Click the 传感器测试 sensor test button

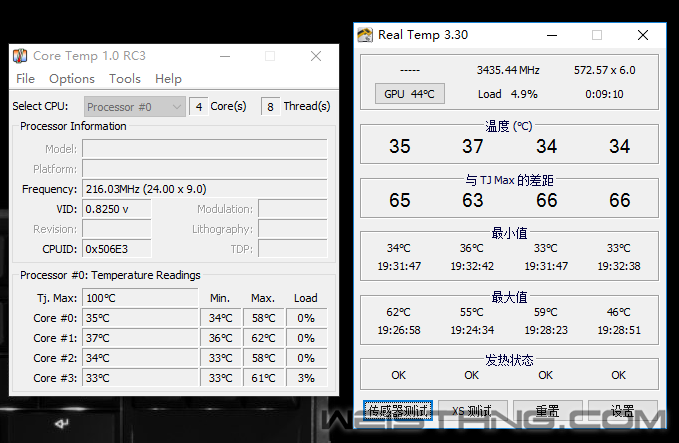pos(398,410)
